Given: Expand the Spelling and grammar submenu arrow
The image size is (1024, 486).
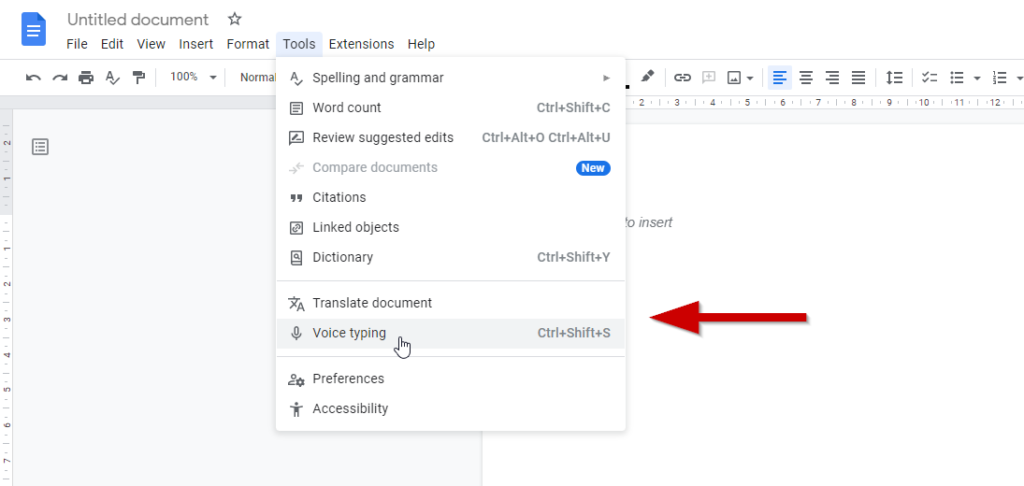Looking at the screenshot, I should (607, 78).
